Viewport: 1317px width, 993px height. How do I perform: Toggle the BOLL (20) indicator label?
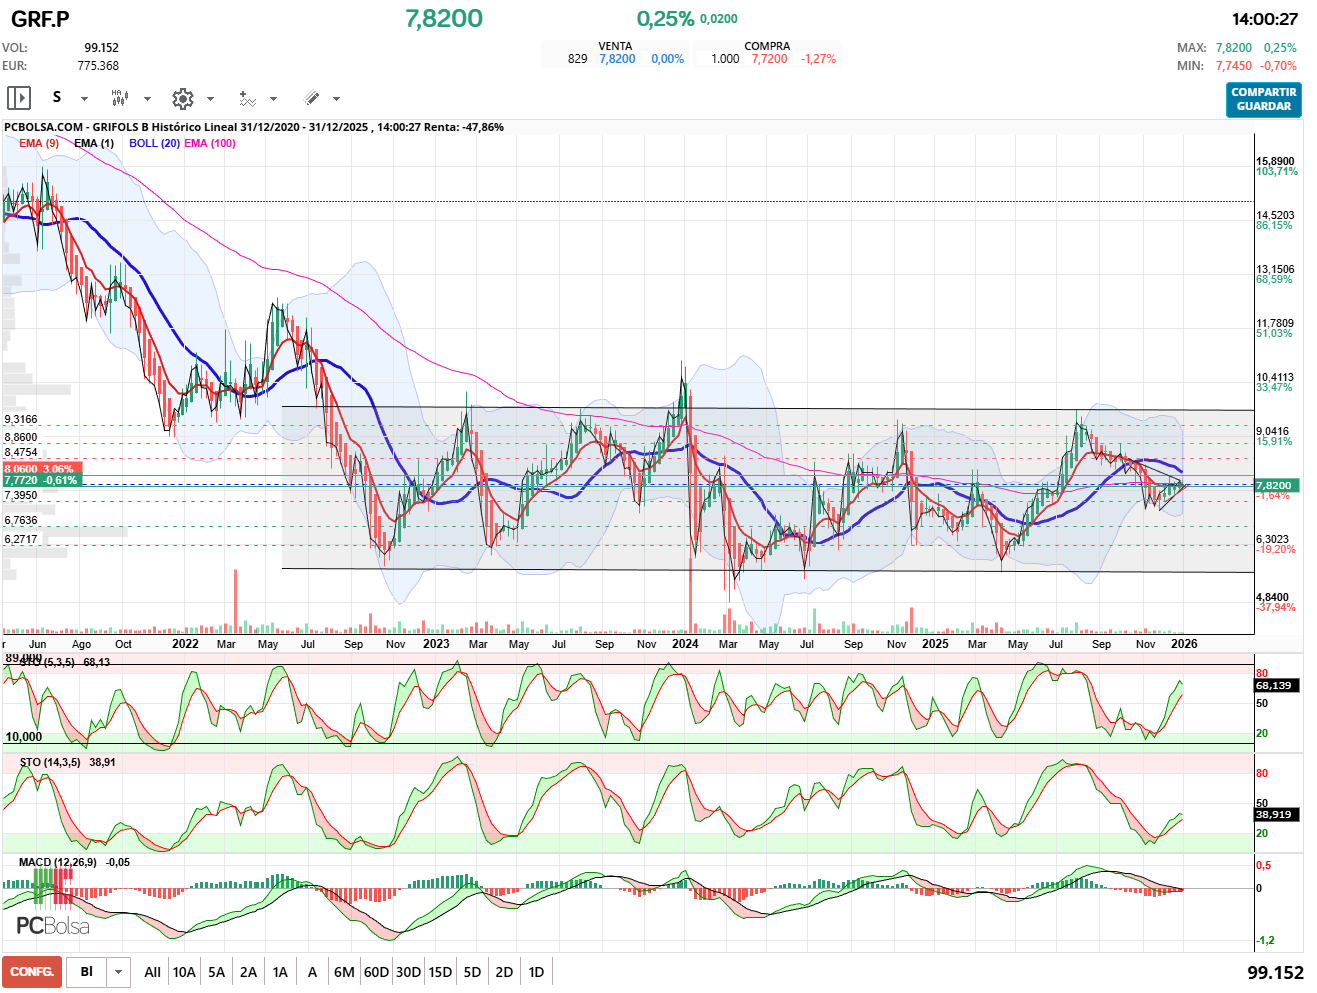[154, 143]
